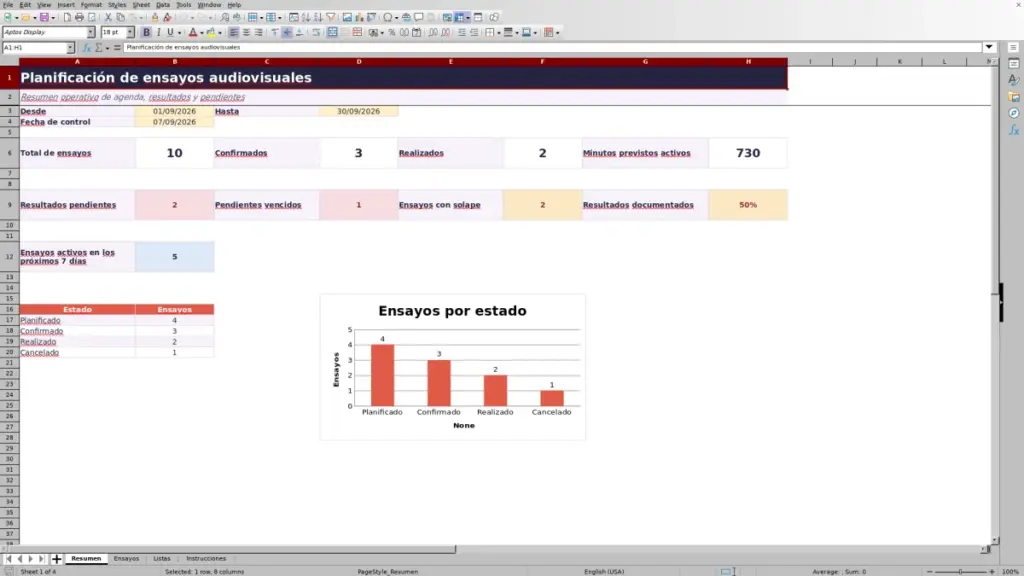Toggle Bold formatting
1024x576 pixels.
tap(146, 33)
